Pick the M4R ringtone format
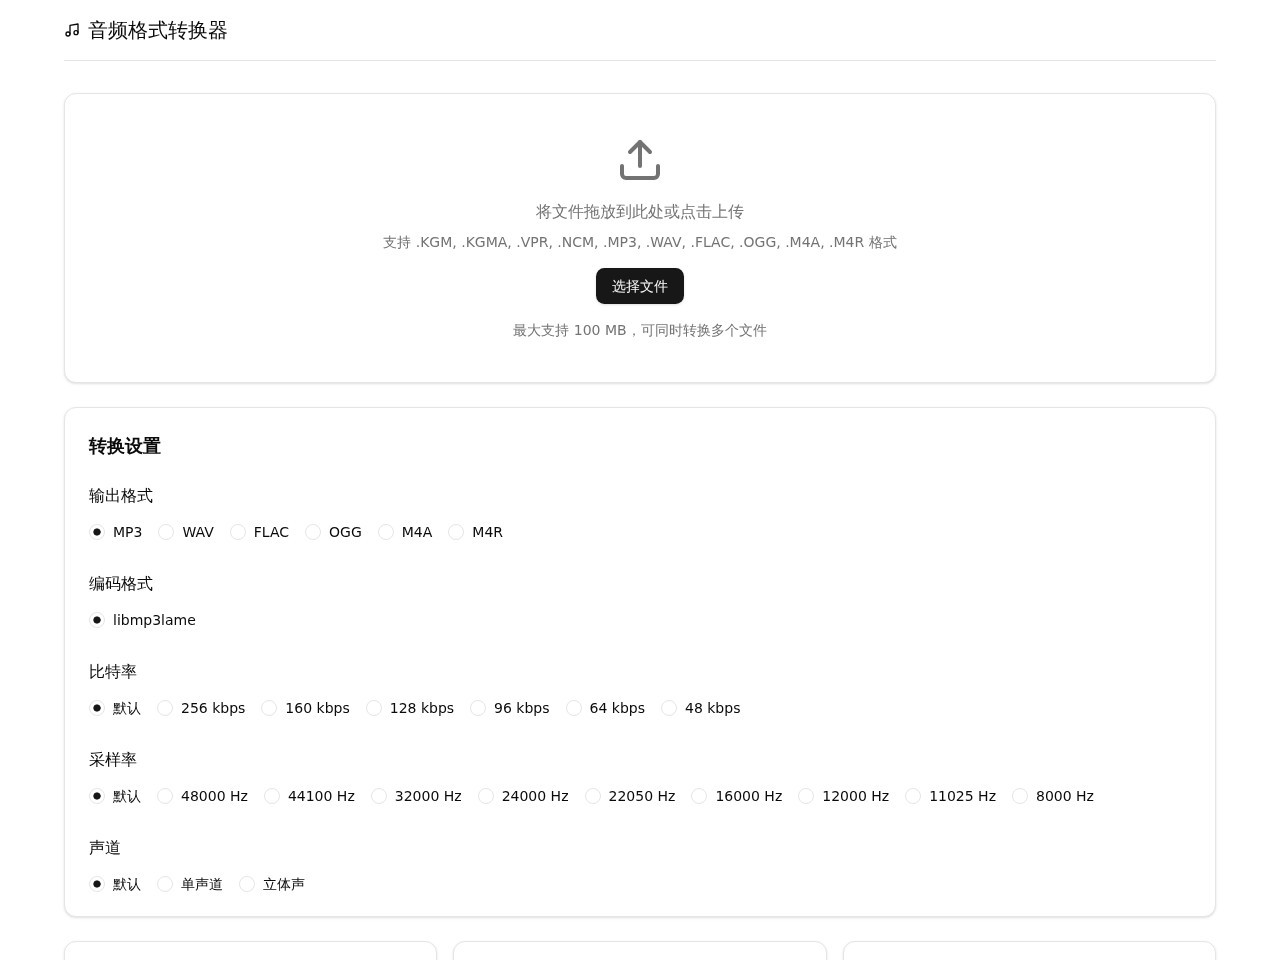 456,532
